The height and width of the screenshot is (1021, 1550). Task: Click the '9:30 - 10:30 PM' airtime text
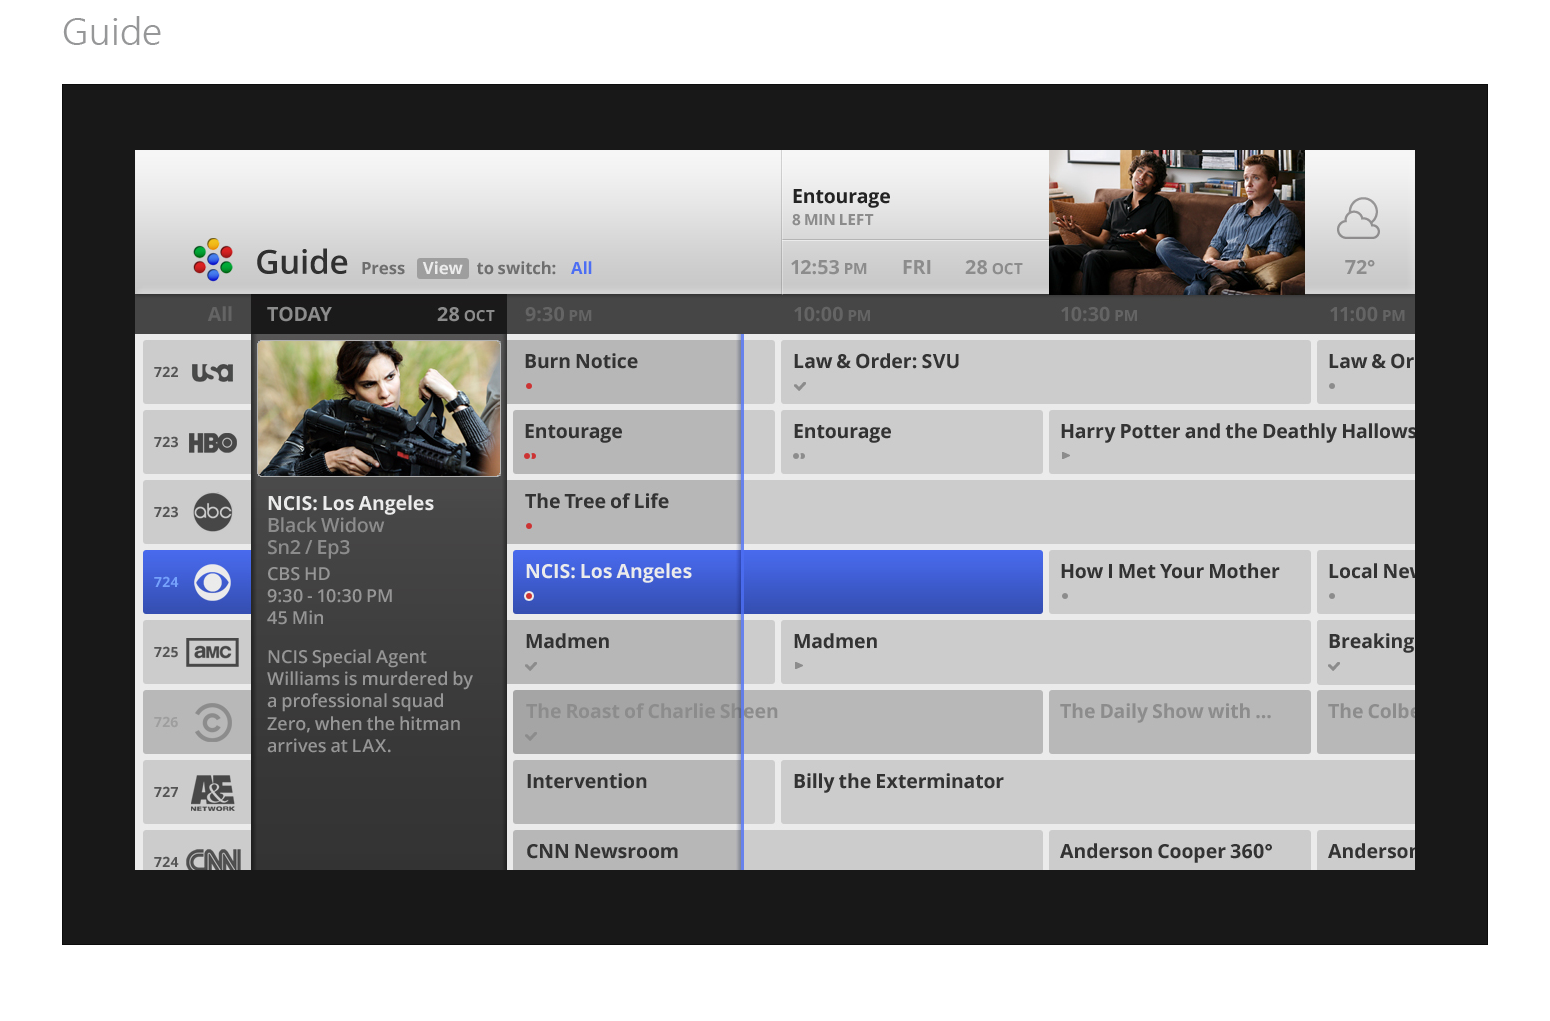point(330,596)
